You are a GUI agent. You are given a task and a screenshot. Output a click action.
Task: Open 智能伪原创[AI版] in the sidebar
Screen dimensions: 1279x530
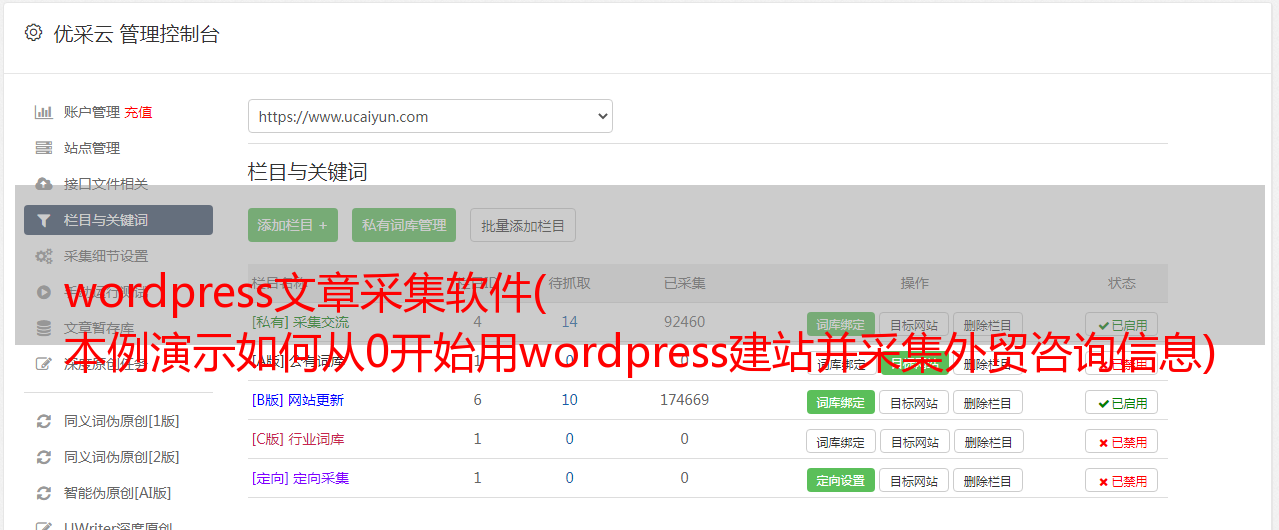[x=118, y=493]
